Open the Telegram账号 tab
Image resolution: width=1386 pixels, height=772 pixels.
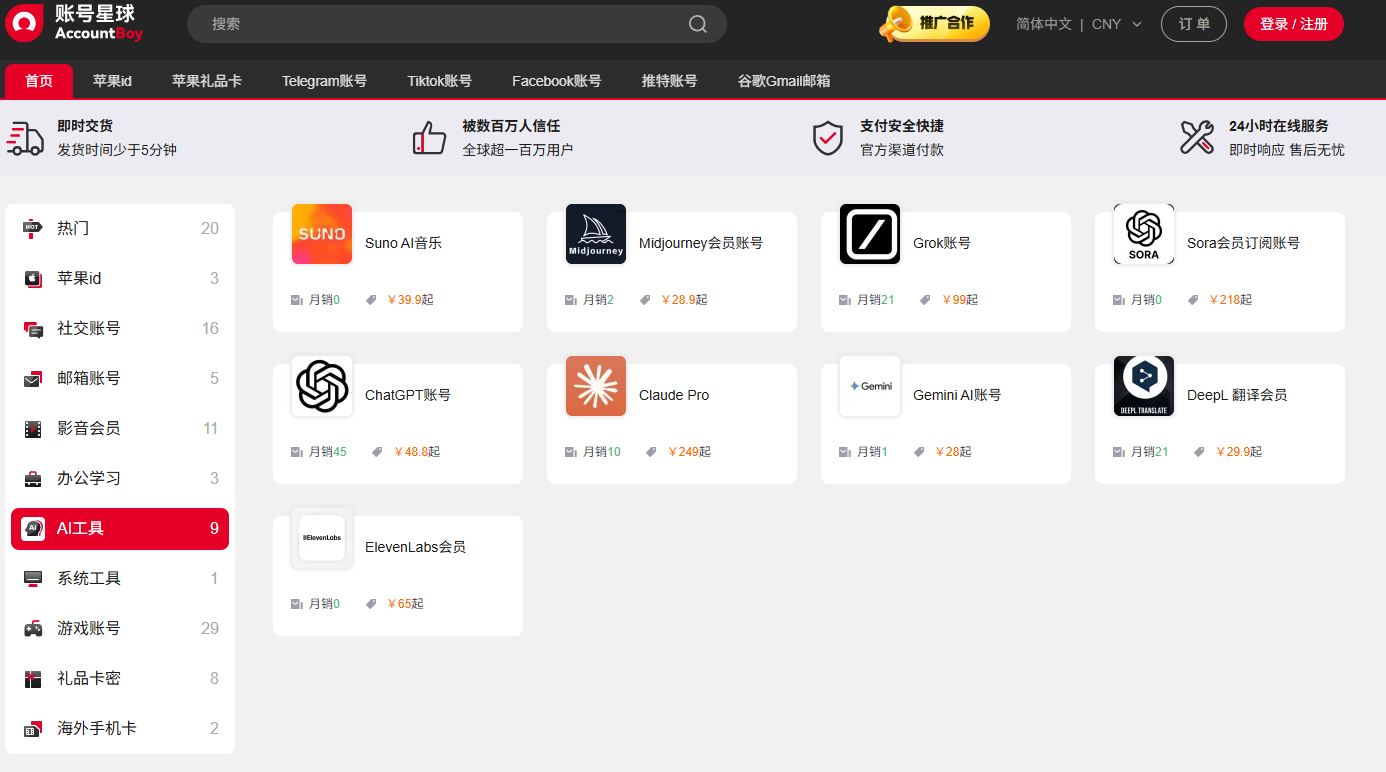324,81
